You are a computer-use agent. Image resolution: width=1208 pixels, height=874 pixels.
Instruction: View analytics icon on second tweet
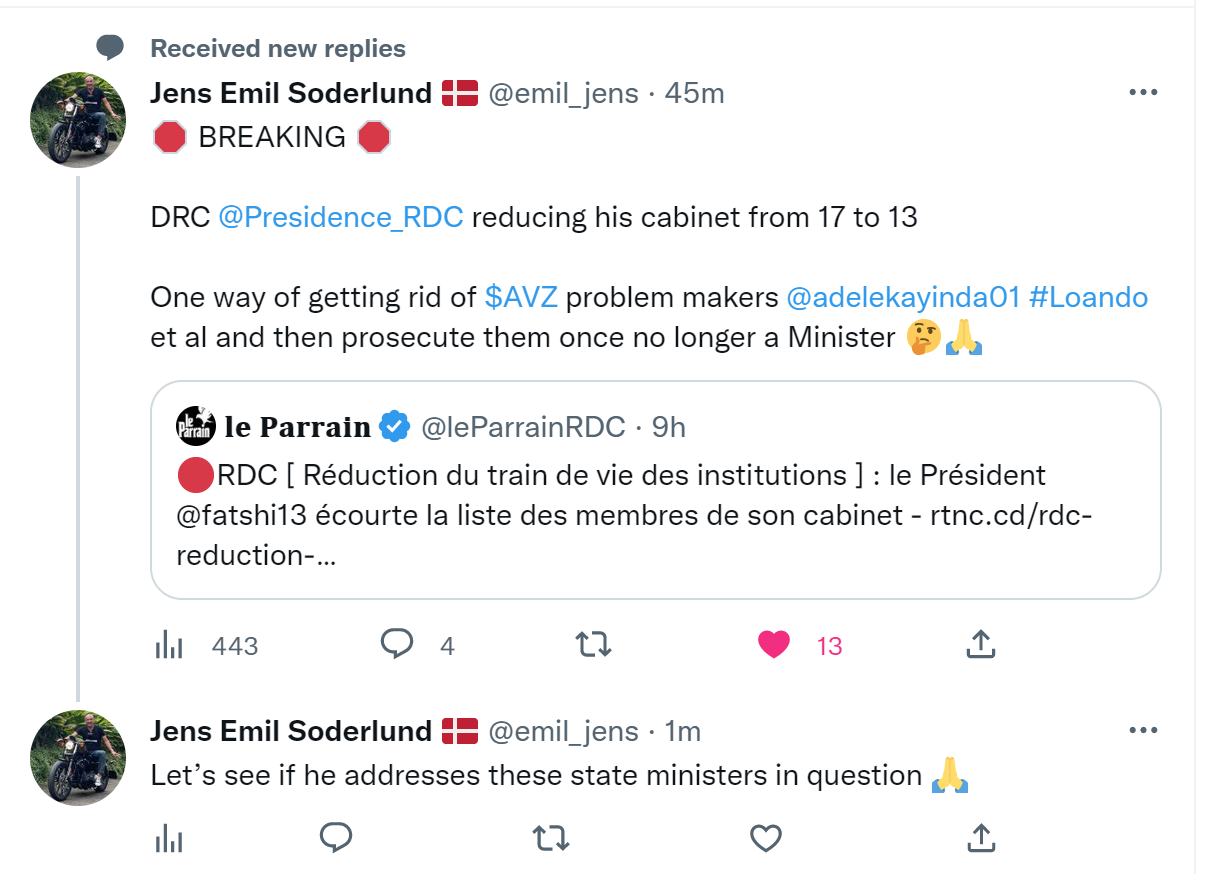169,838
